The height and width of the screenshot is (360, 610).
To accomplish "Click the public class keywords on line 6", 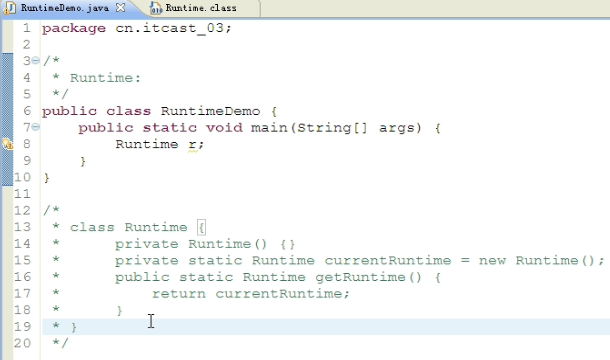I will [96, 112].
